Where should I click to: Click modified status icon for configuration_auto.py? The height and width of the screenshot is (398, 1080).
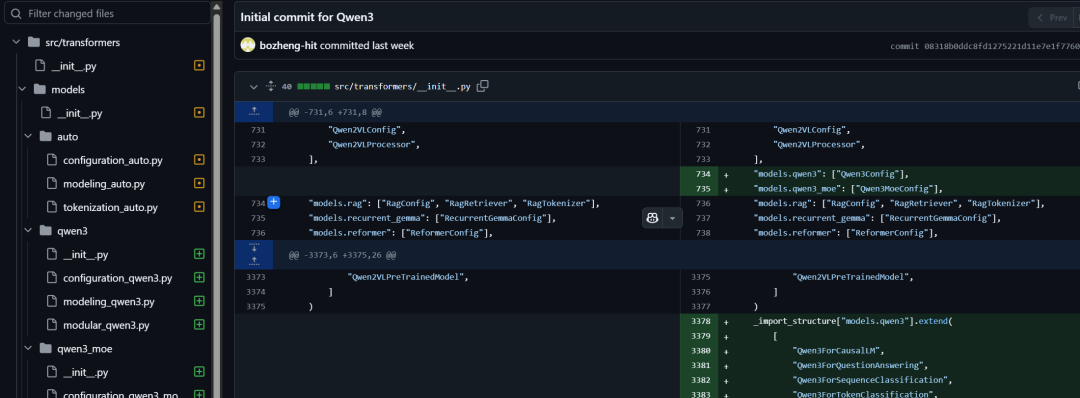200,160
